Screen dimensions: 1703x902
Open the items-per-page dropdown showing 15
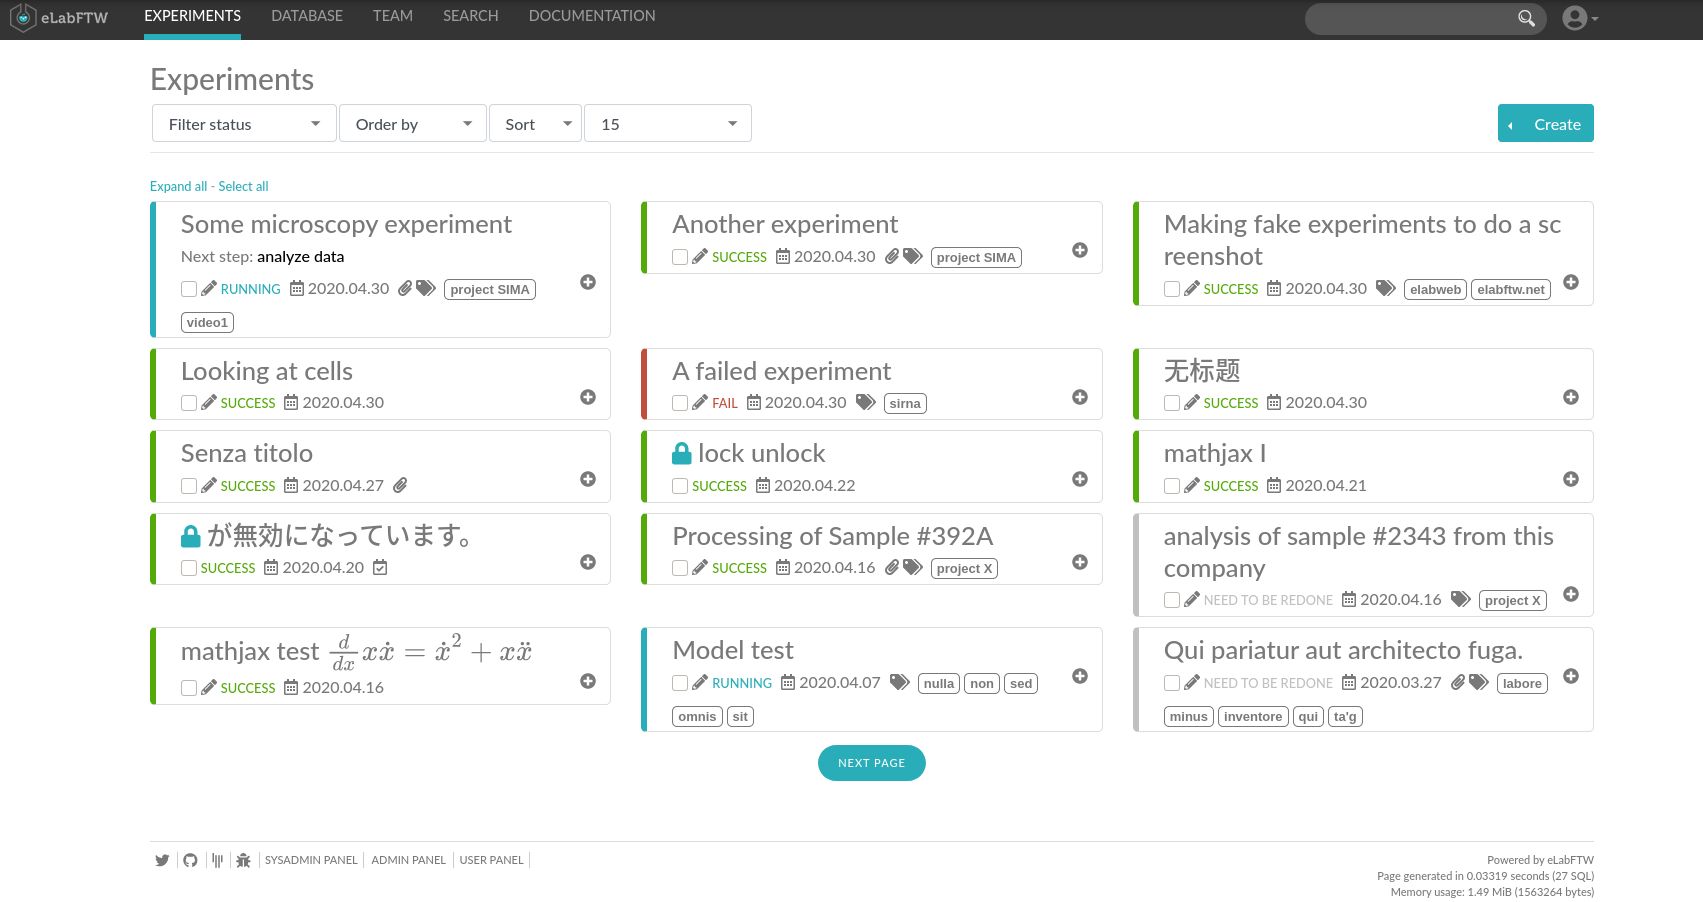[667, 124]
